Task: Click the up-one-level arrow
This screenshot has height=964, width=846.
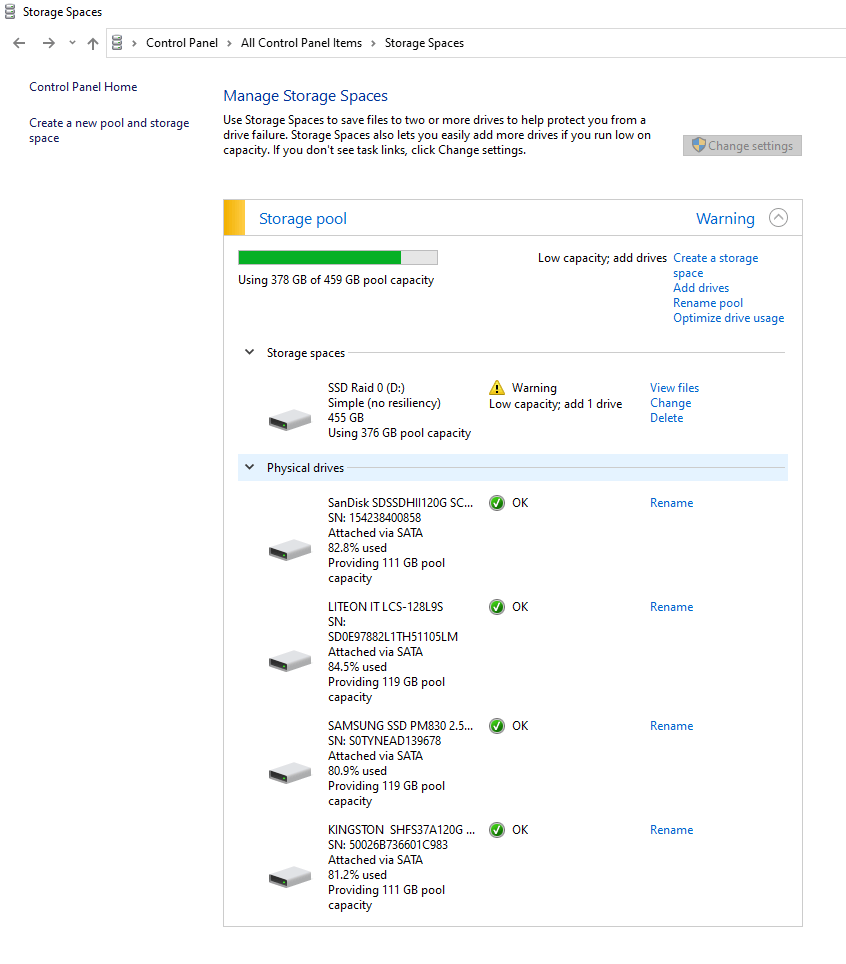Action: click(x=92, y=43)
